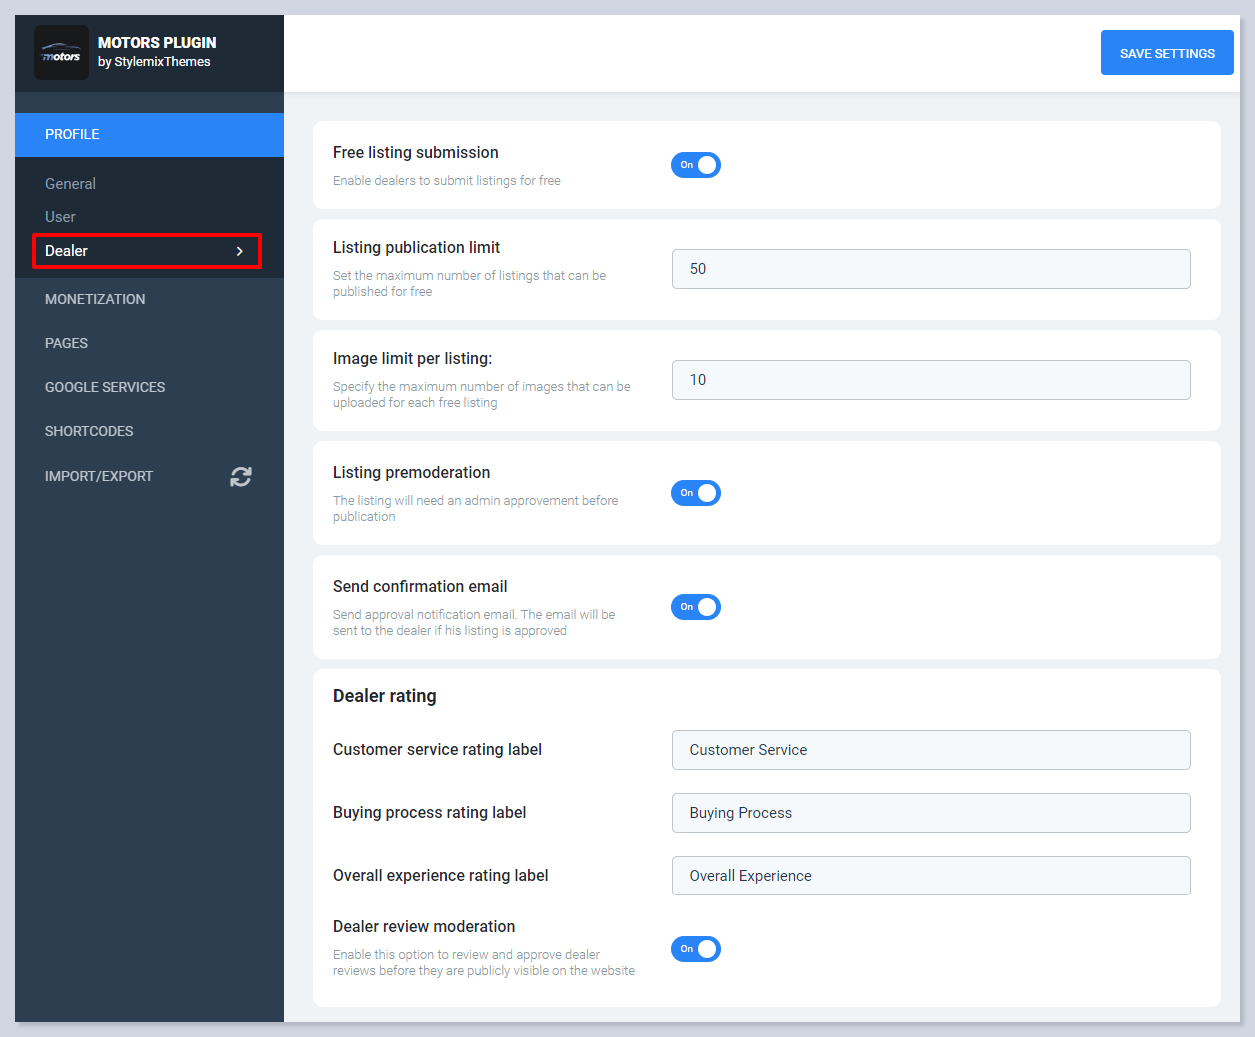Turn off Listing premoderation switch
Viewport: 1255px width, 1037px height.
click(x=696, y=493)
